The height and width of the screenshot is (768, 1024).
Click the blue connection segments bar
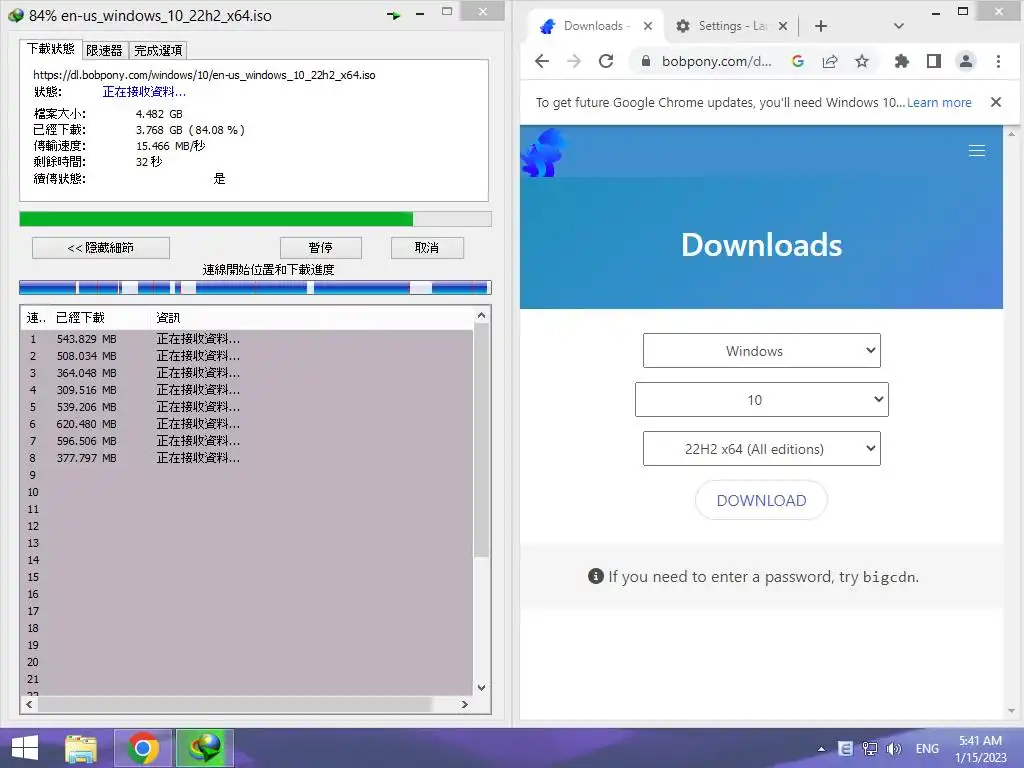pyautogui.click(x=255, y=287)
